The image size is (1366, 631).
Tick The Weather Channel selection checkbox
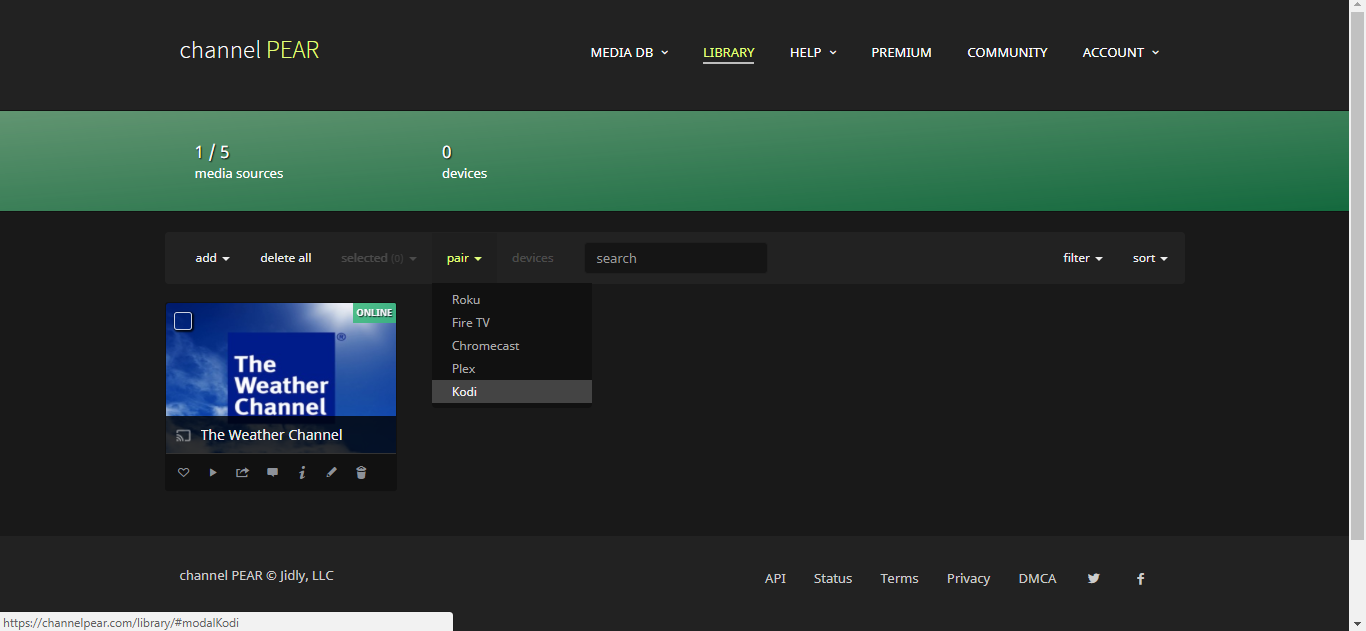[183, 321]
